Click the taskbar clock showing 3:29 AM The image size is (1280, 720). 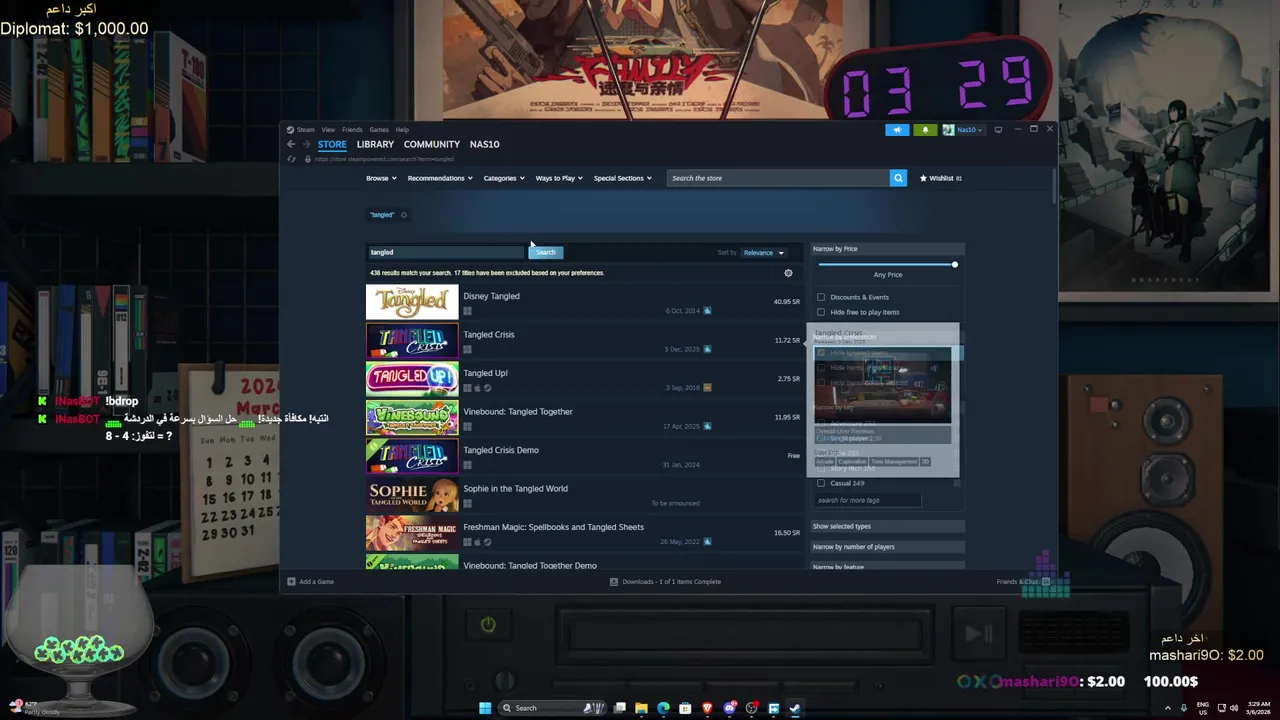coord(1259,708)
